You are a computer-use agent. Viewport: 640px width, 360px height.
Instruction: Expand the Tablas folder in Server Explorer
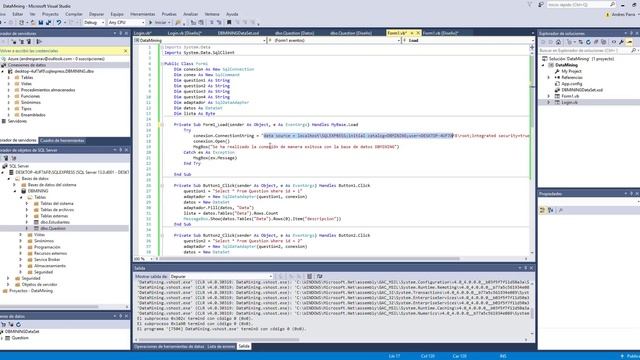tap(9, 78)
